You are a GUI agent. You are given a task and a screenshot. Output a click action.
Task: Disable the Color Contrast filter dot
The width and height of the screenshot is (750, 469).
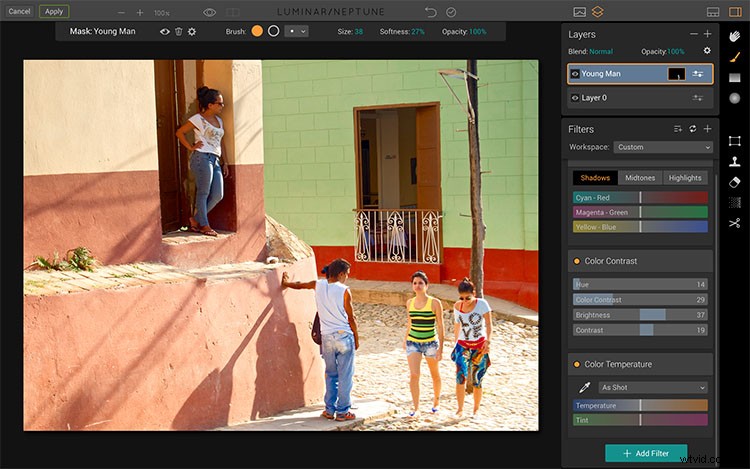click(x=577, y=261)
